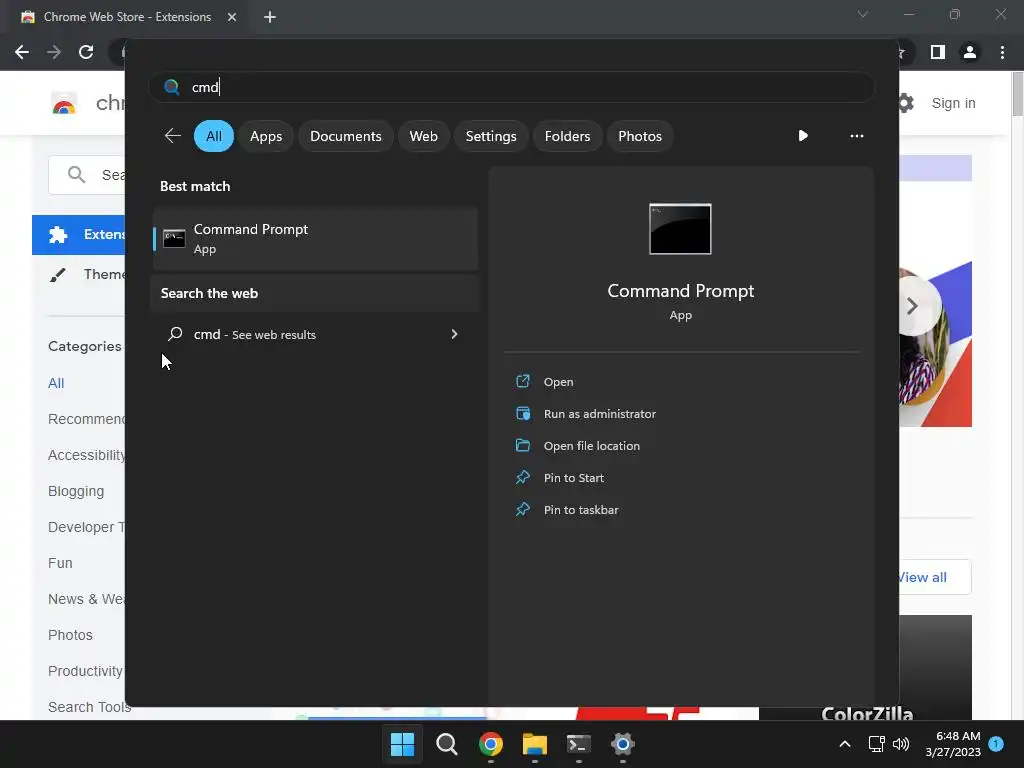
Task: Advance the Web Store carousel next arrow
Action: (913, 306)
